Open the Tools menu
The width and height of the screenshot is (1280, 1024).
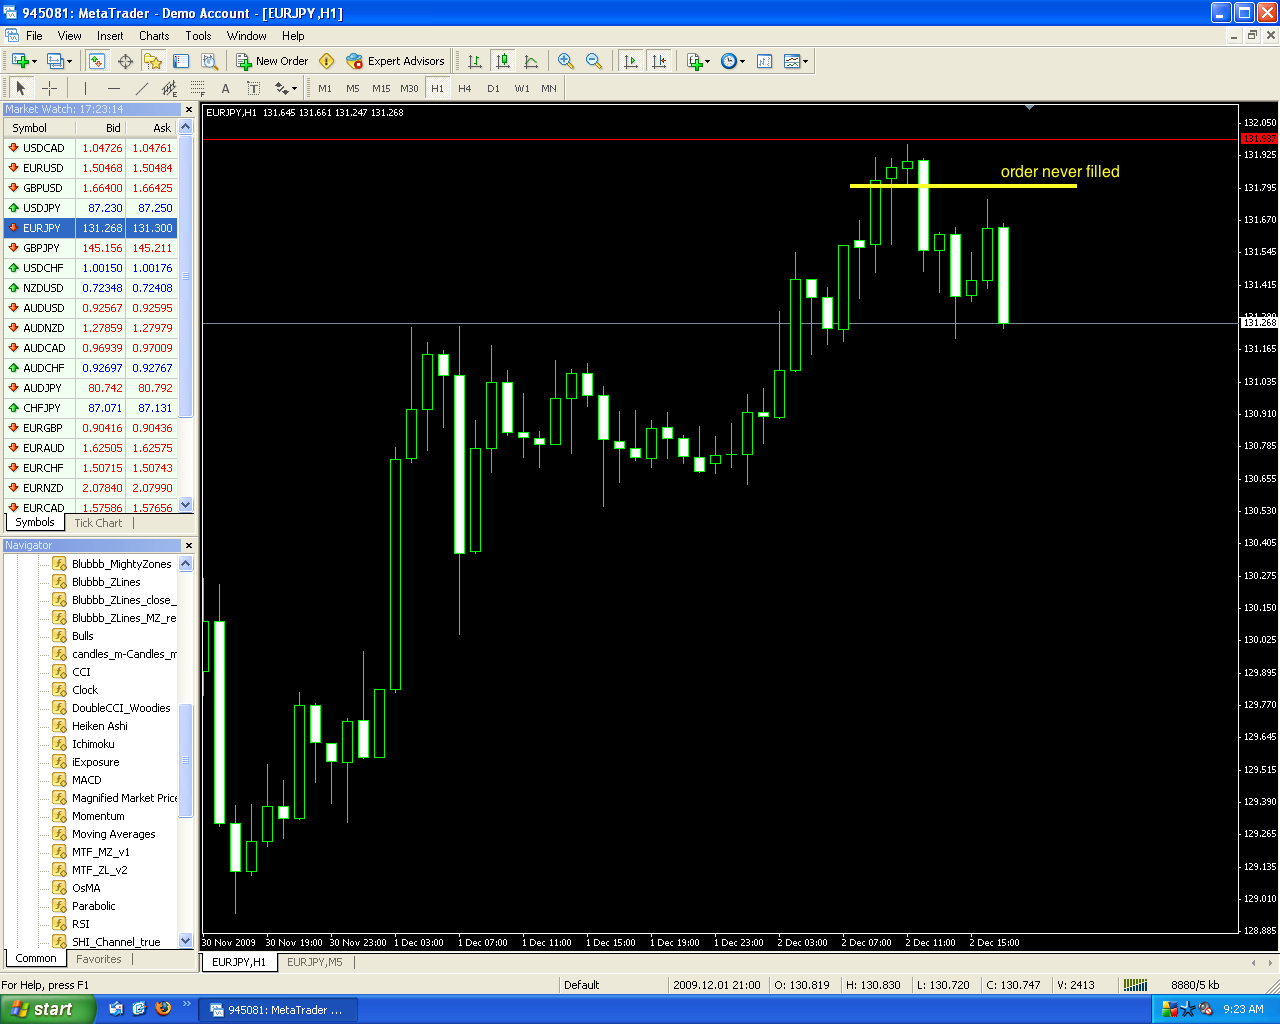coord(198,35)
